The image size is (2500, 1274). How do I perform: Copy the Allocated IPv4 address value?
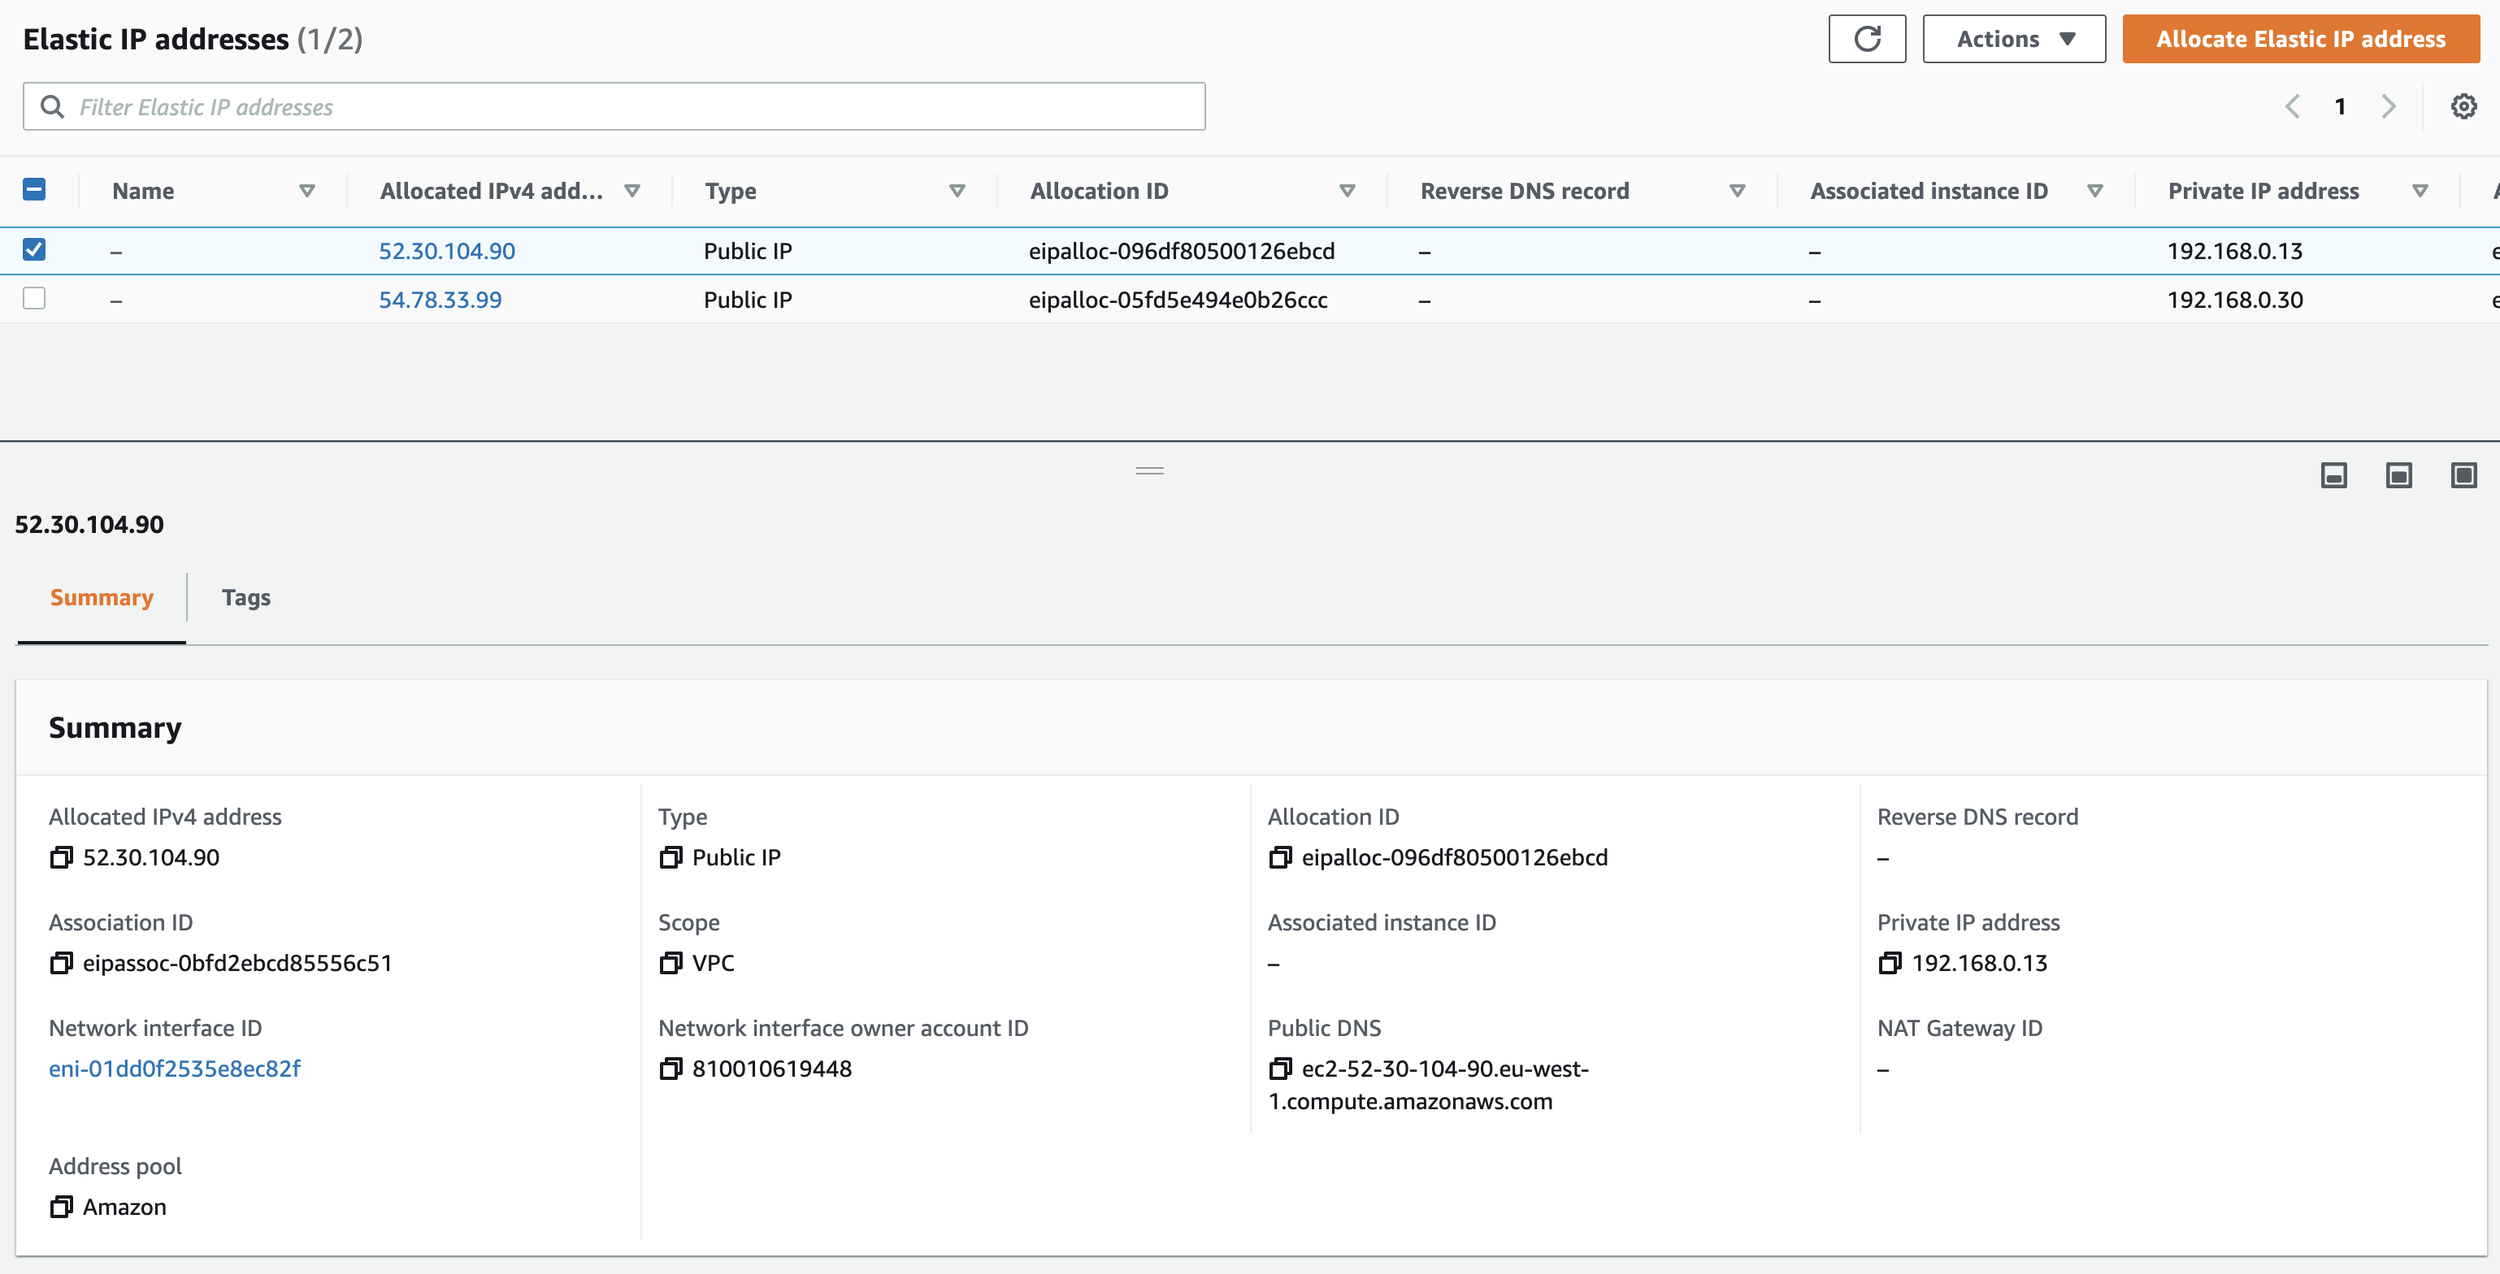(61, 857)
